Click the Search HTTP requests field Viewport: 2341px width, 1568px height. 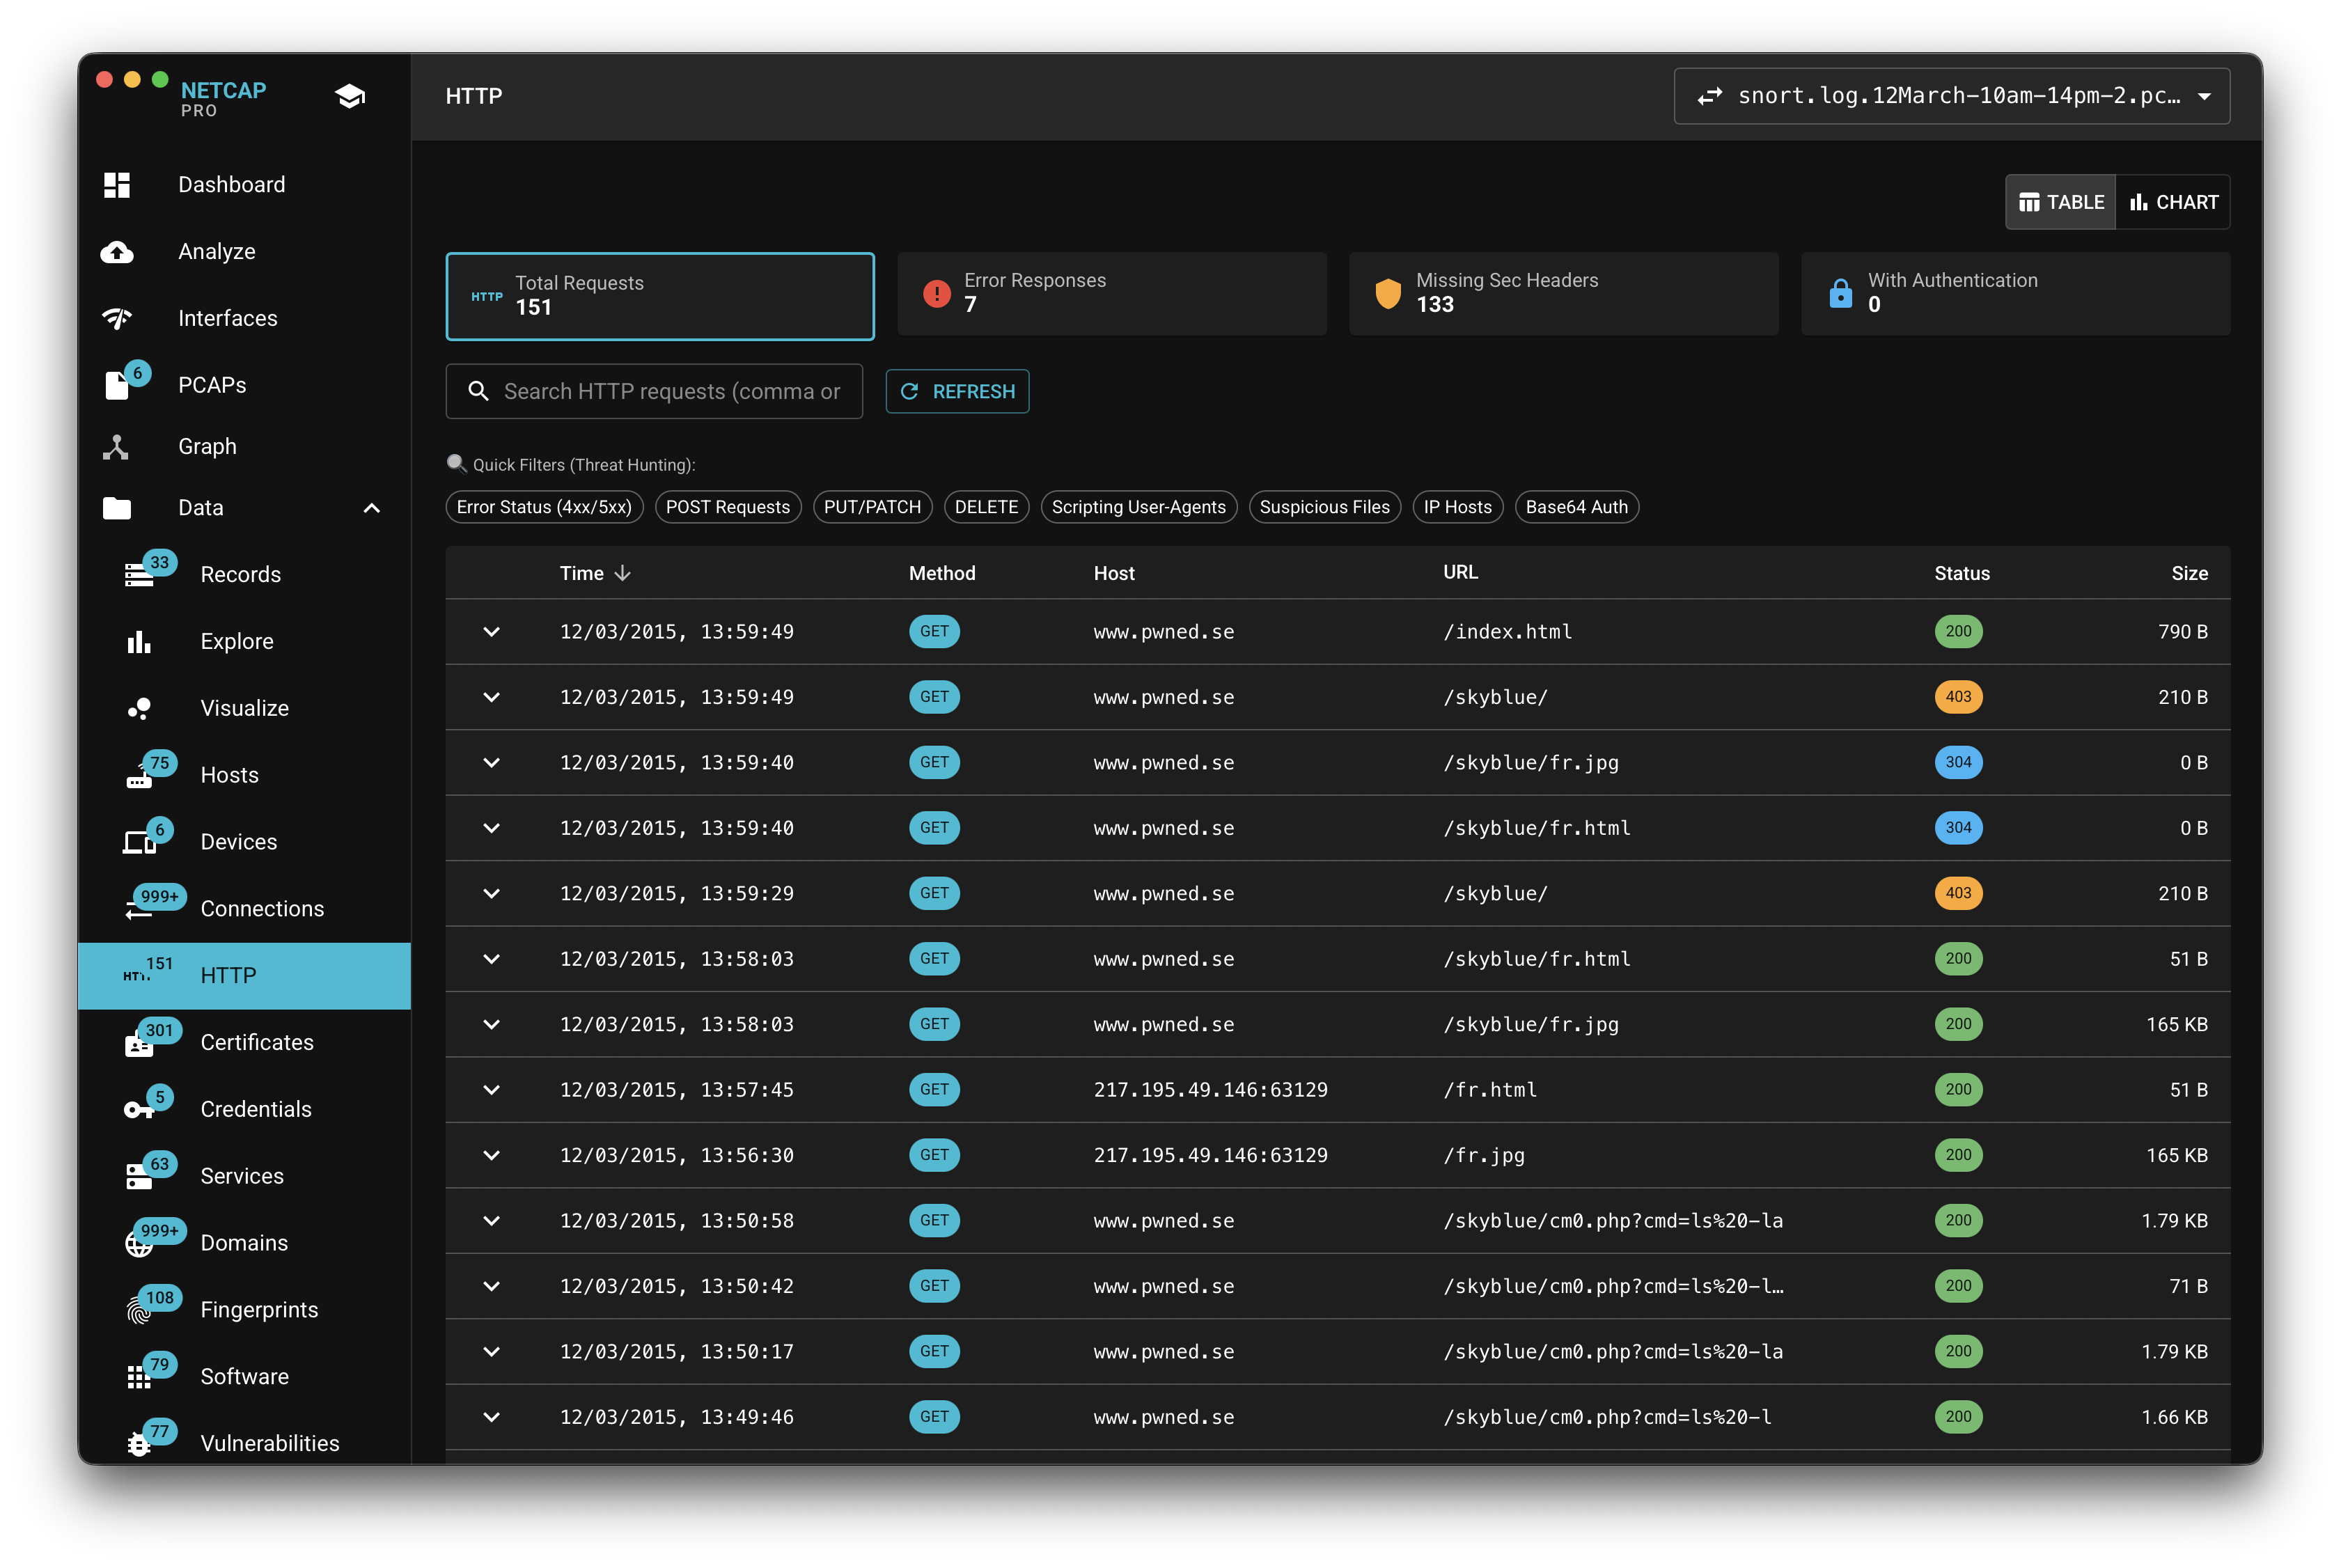coord(654,391)
